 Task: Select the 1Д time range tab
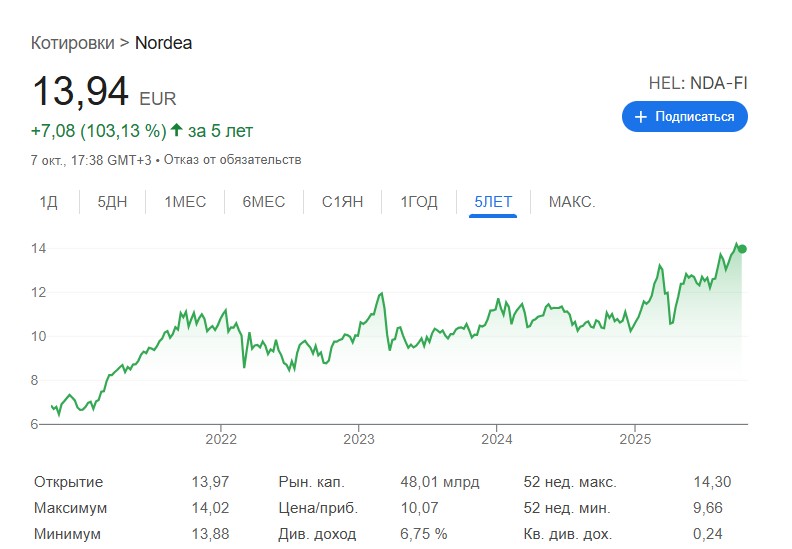49,202
